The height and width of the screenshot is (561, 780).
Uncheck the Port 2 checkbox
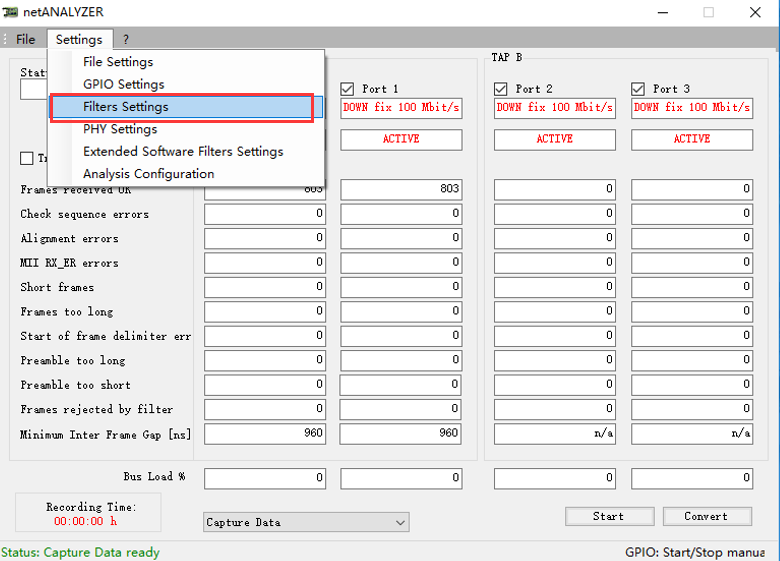click(500, 89)
